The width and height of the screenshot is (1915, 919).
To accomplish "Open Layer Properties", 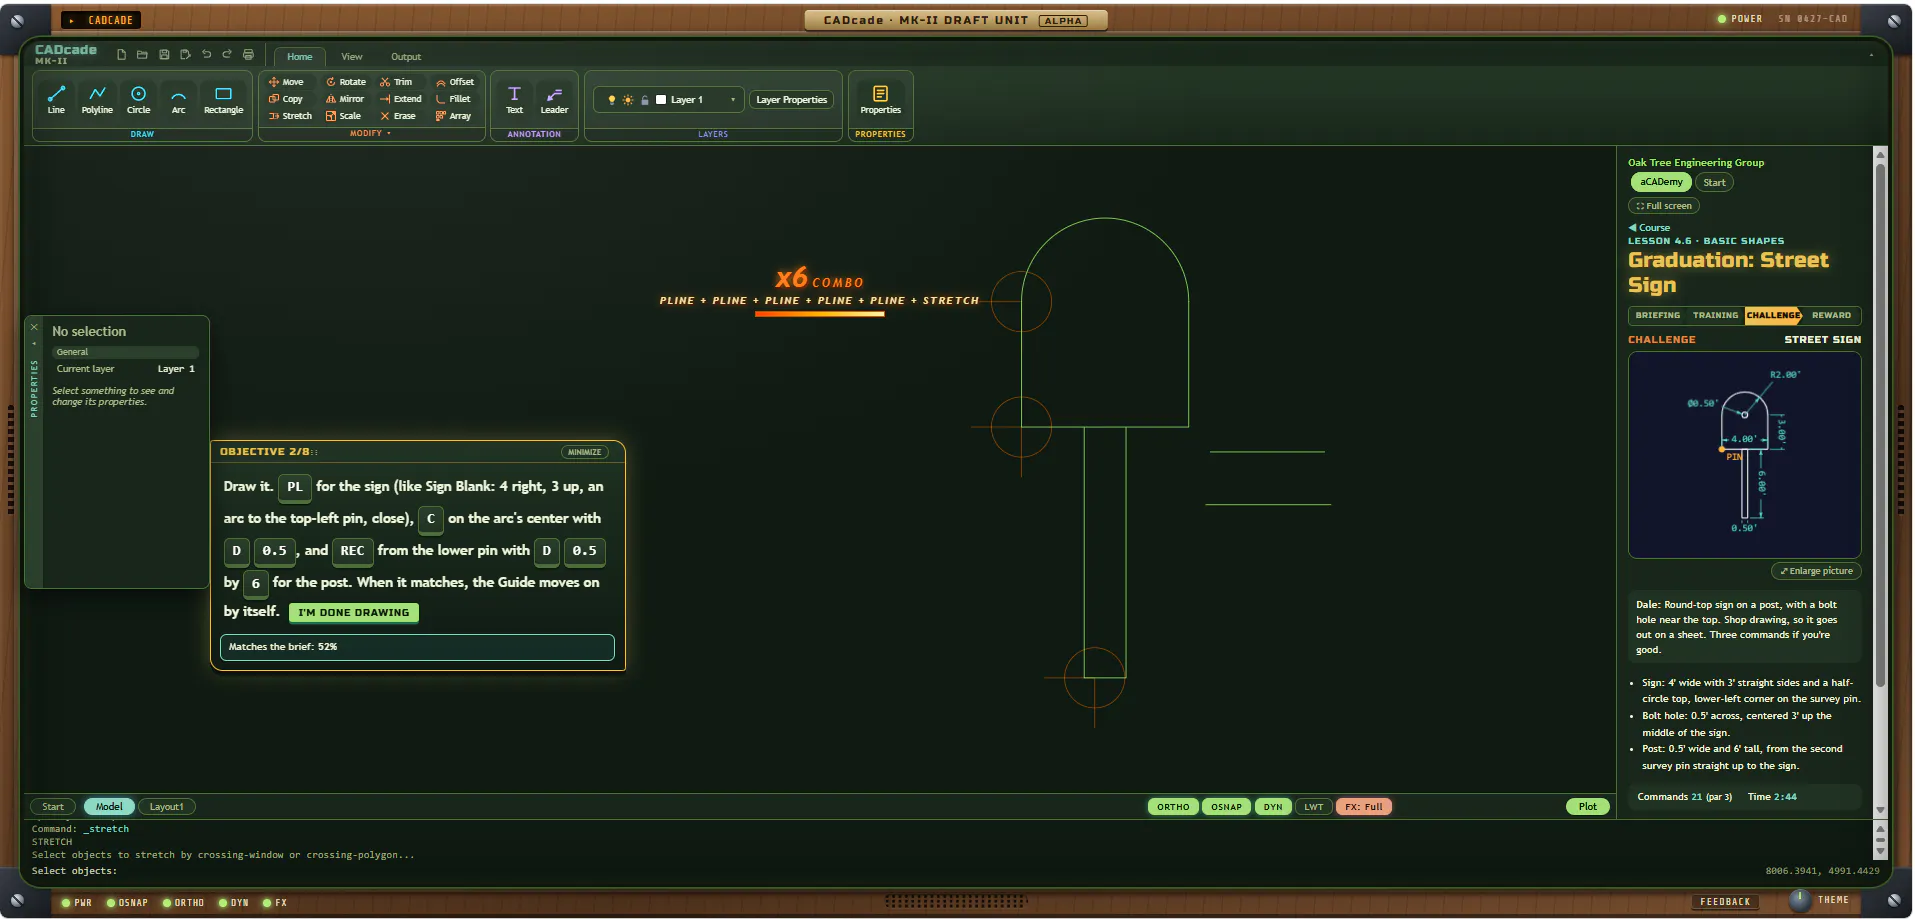I will (792, 100).
